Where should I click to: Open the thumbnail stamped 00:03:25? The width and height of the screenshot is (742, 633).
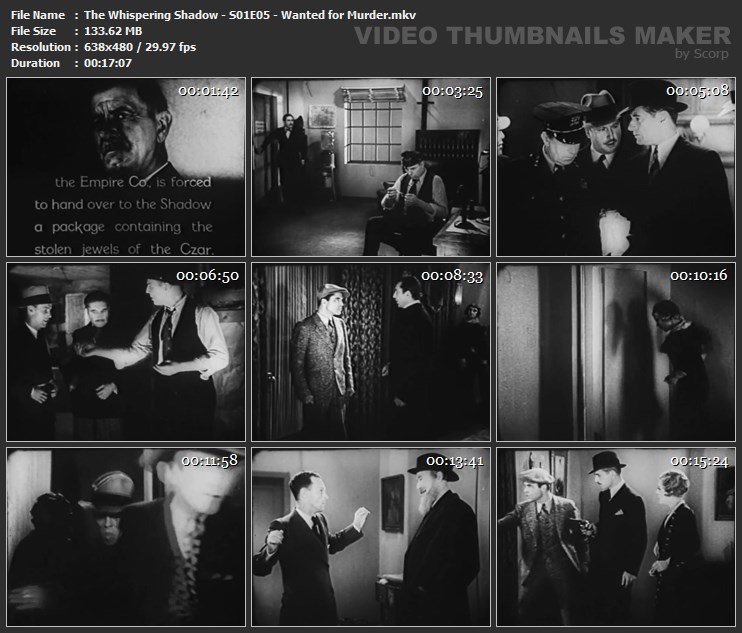point(371,167)
